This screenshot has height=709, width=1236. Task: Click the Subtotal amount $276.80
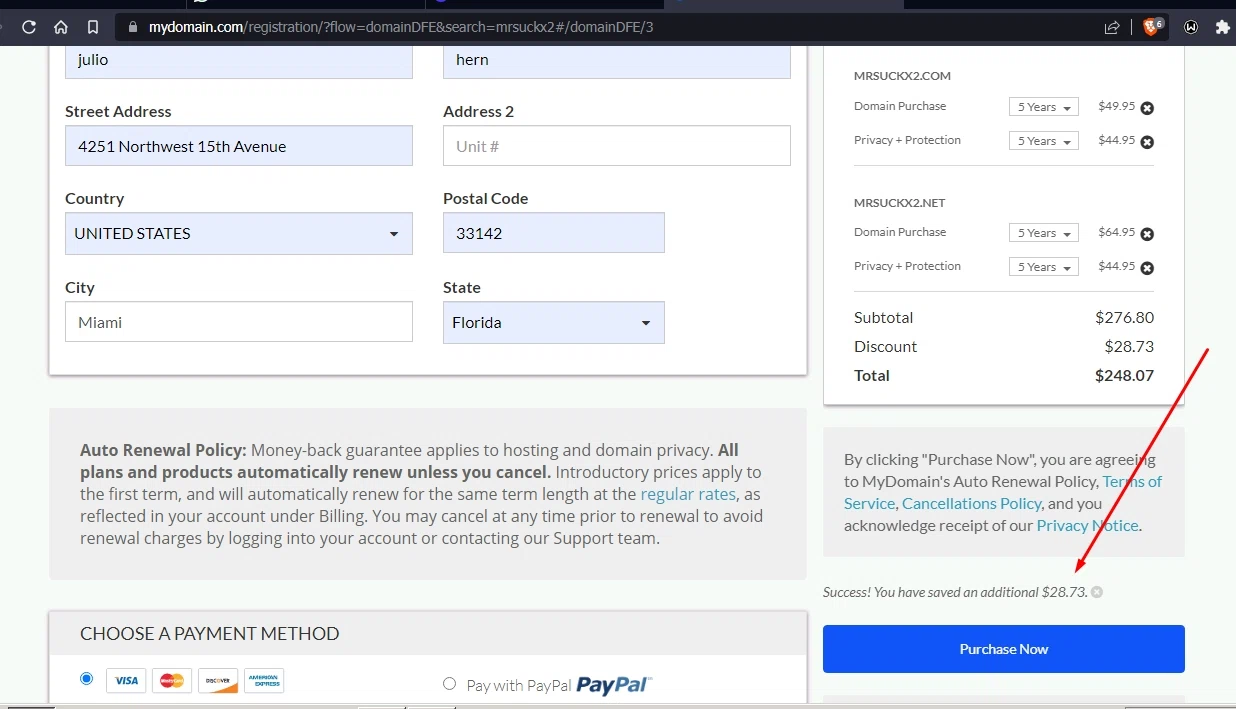(1124, 317)
